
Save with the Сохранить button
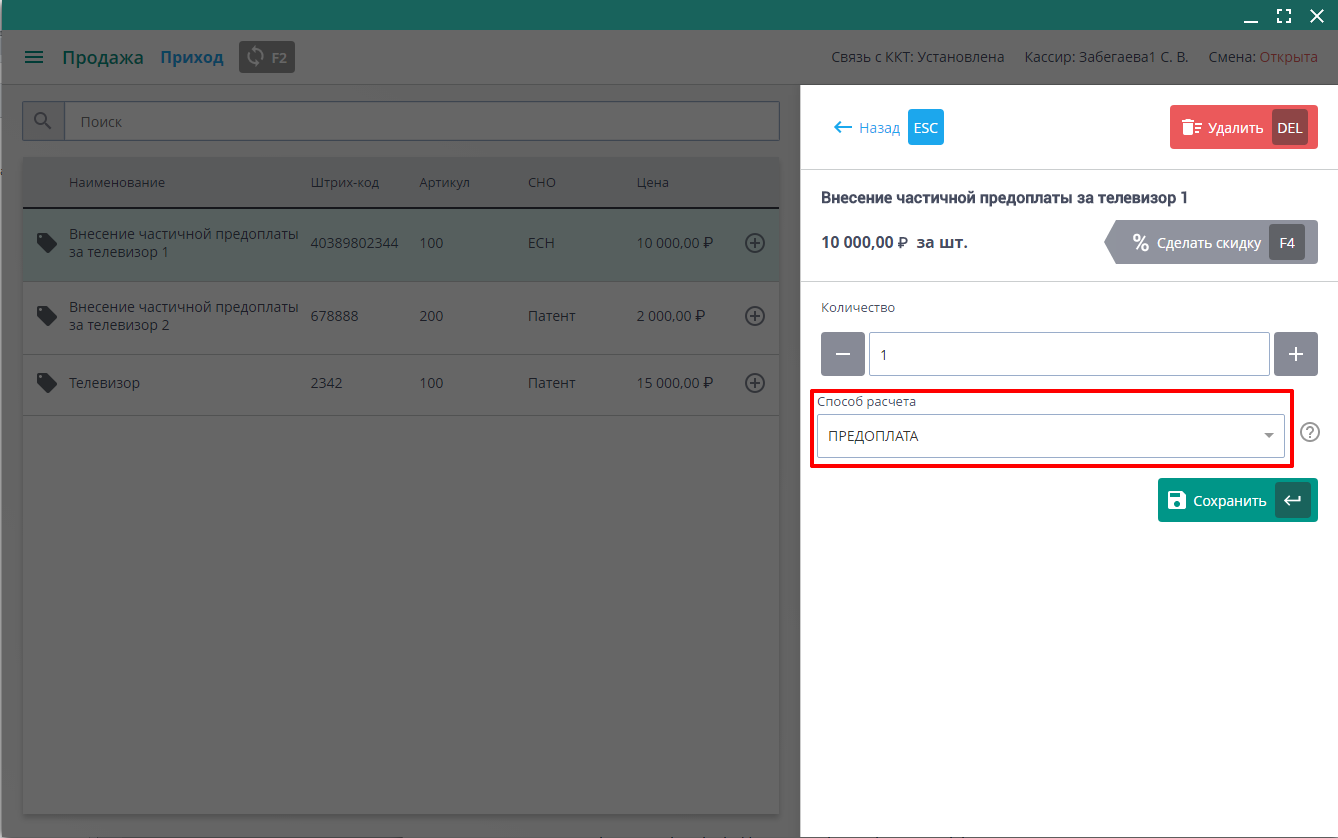point(1238,500)
